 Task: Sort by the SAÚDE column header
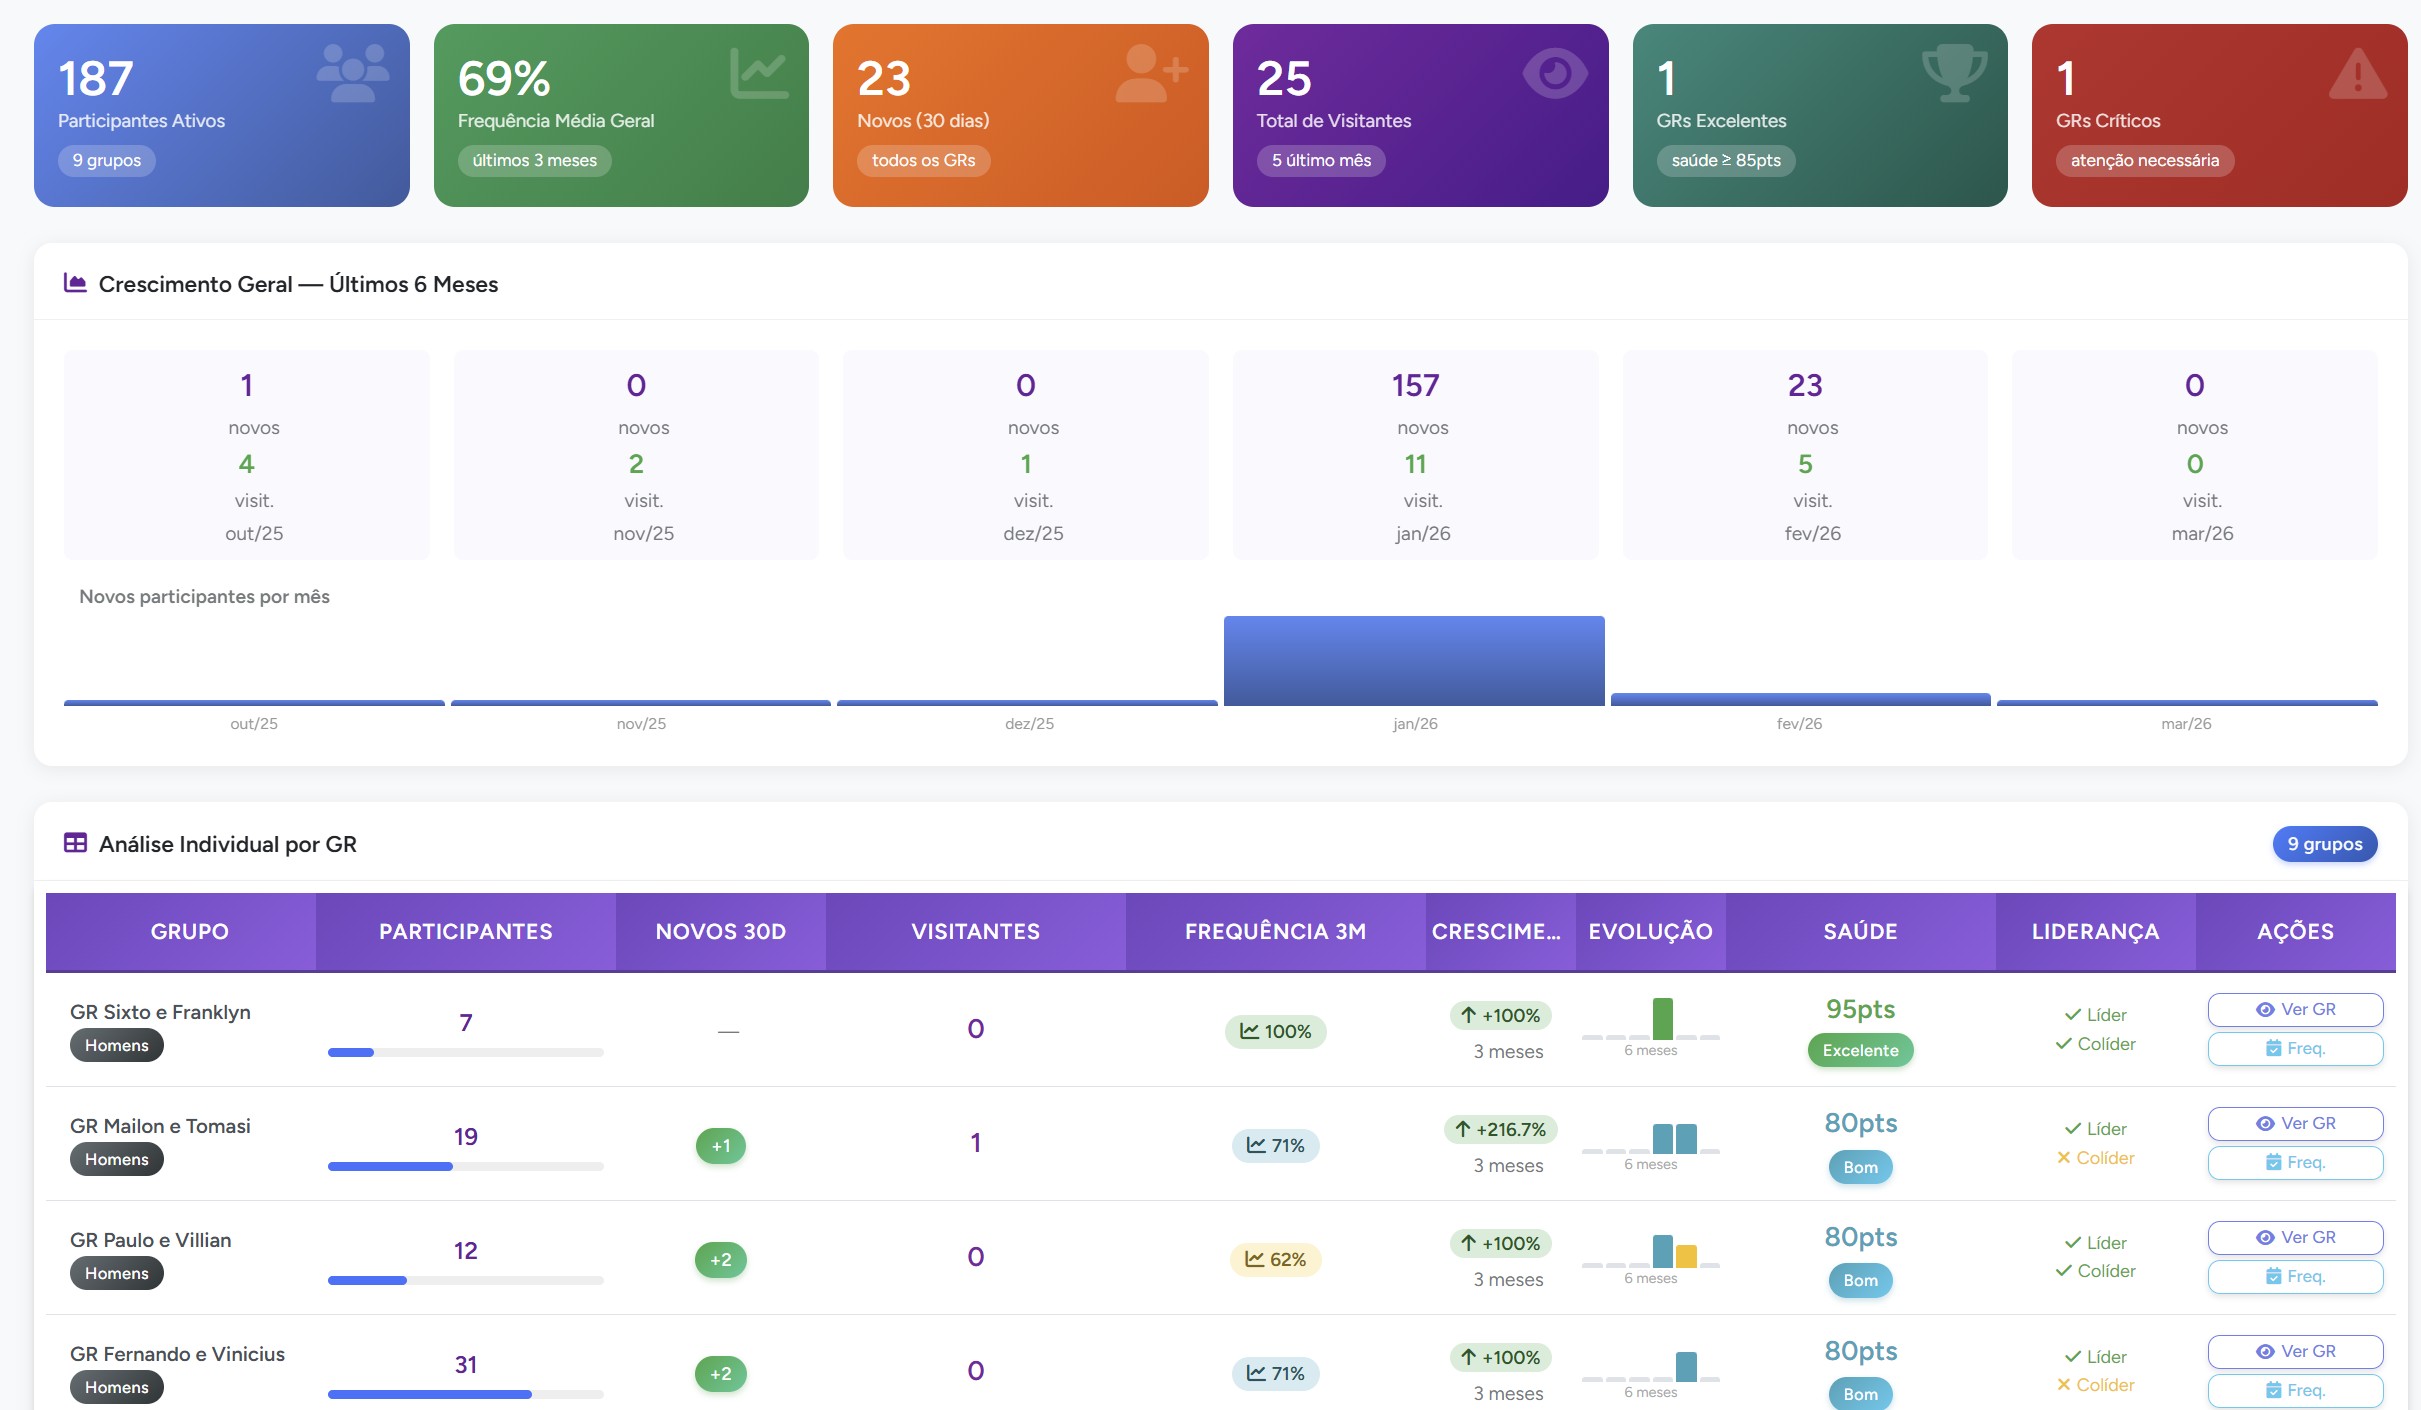[x=1860, y=931]
